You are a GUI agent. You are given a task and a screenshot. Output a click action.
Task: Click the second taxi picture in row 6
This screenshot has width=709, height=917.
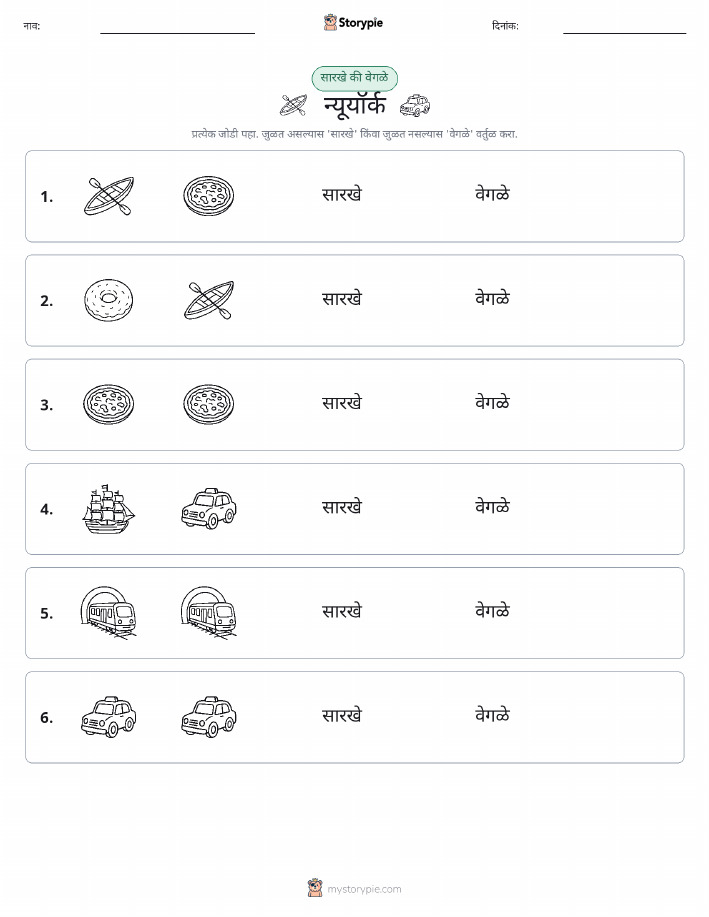click(x=209, y=717)
